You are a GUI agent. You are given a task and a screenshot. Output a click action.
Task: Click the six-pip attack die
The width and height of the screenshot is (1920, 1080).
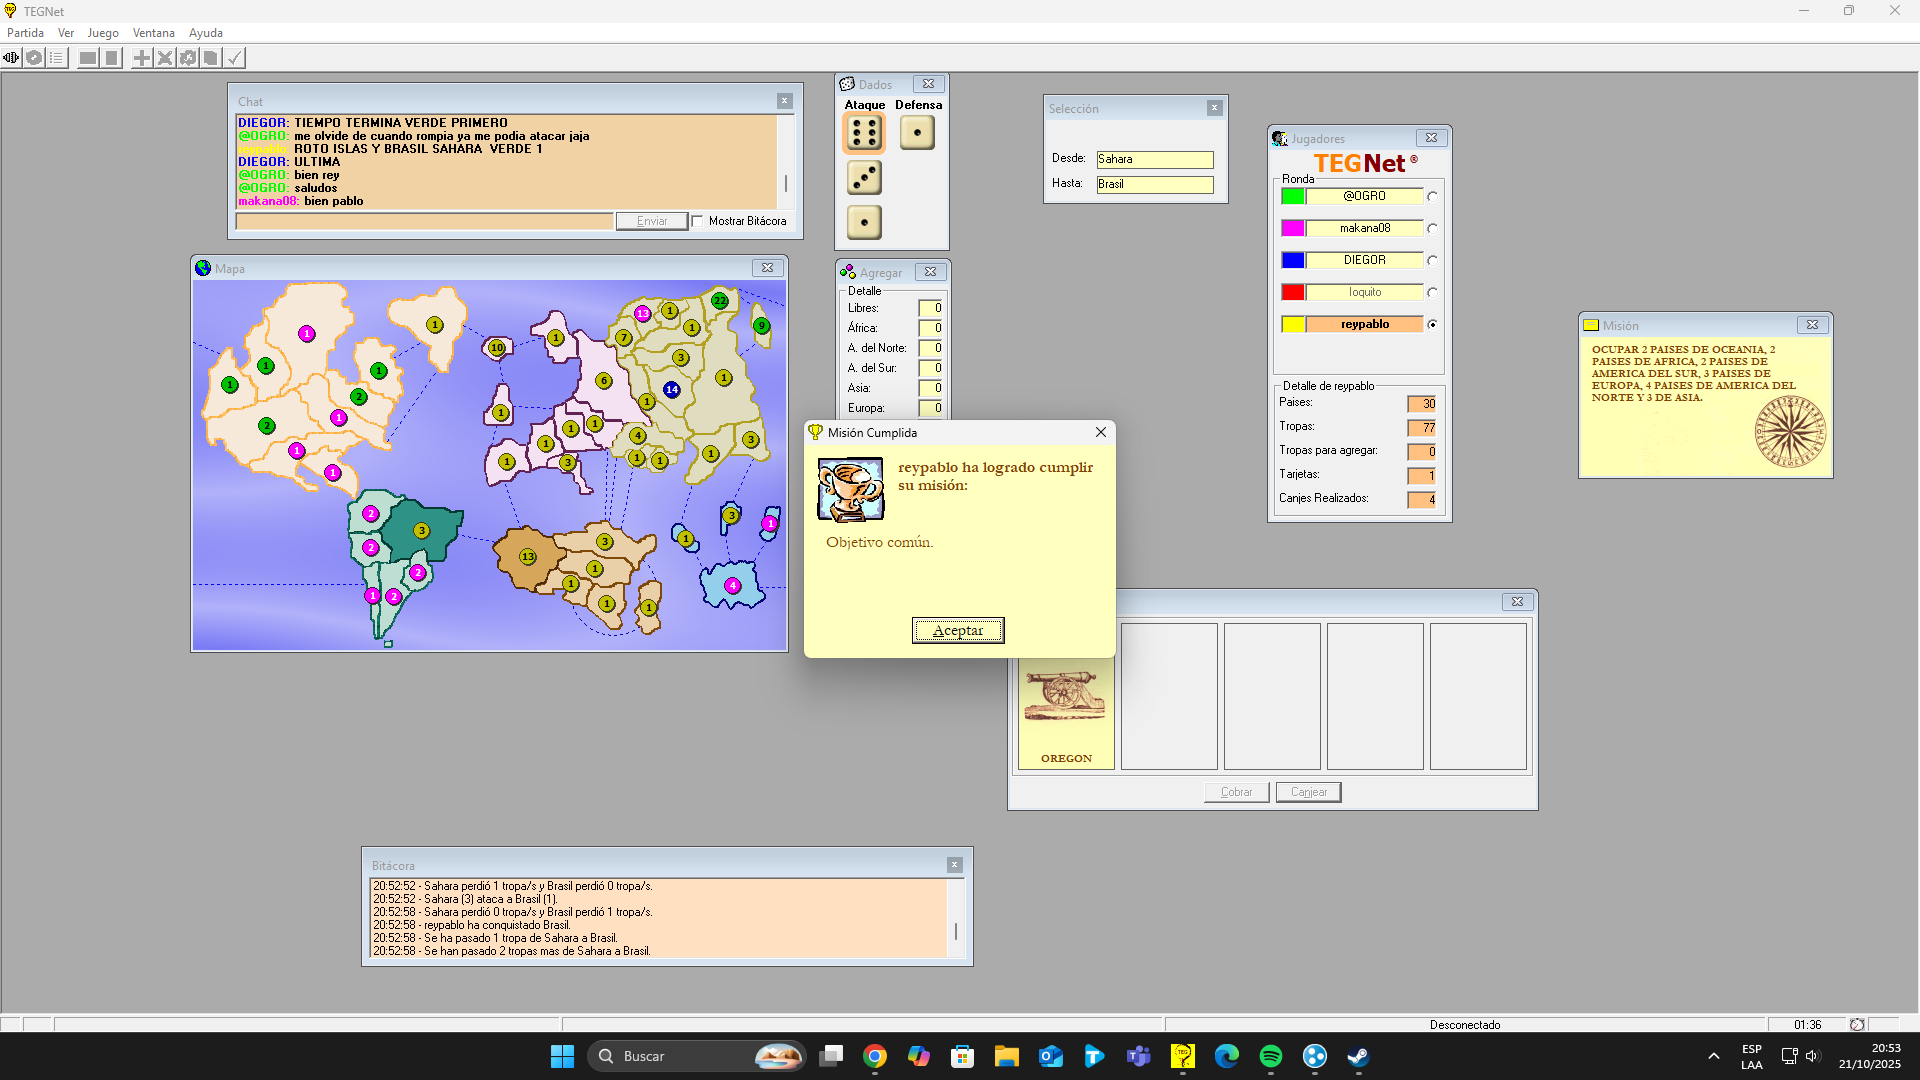(x=864, y=132)
